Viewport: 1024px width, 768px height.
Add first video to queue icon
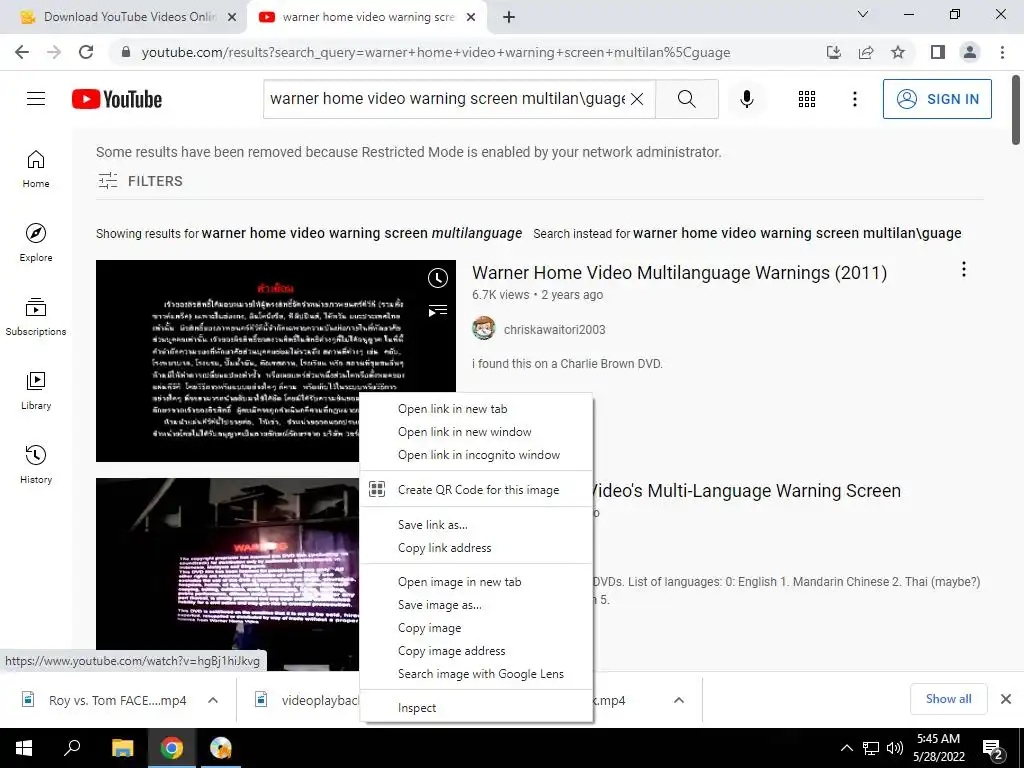point(438,310)
